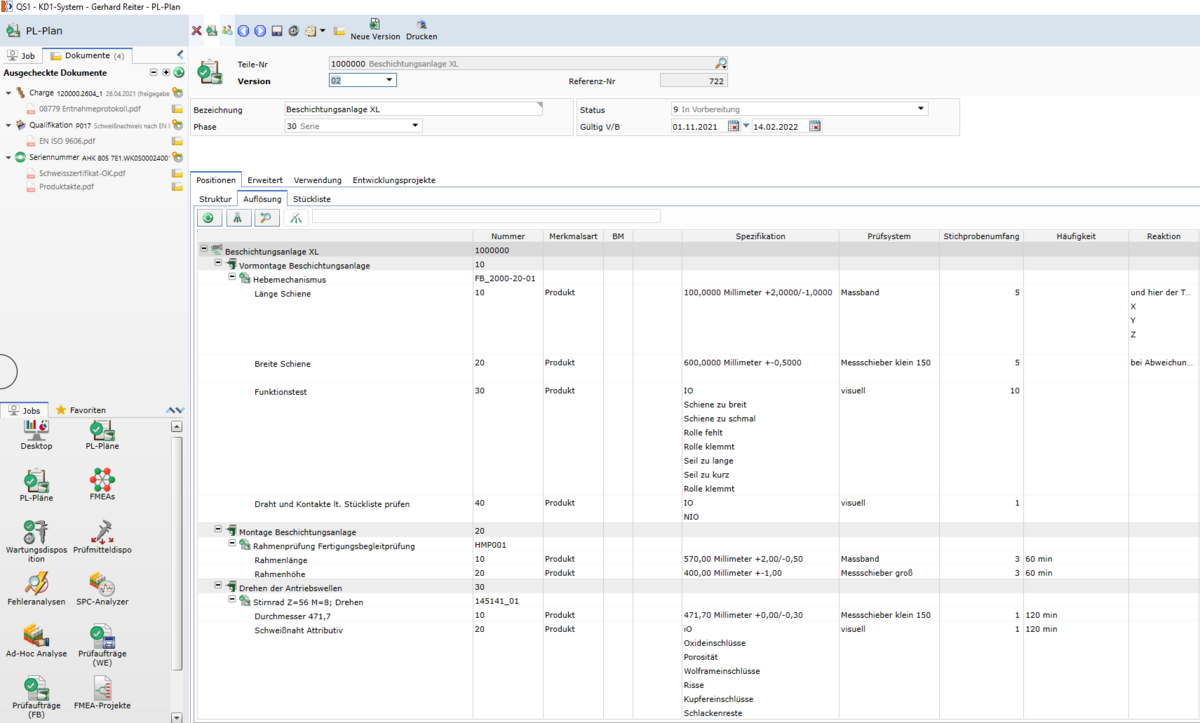Open the yellow folder toolbar icon
1200x723 pixels.
point(340,31)
